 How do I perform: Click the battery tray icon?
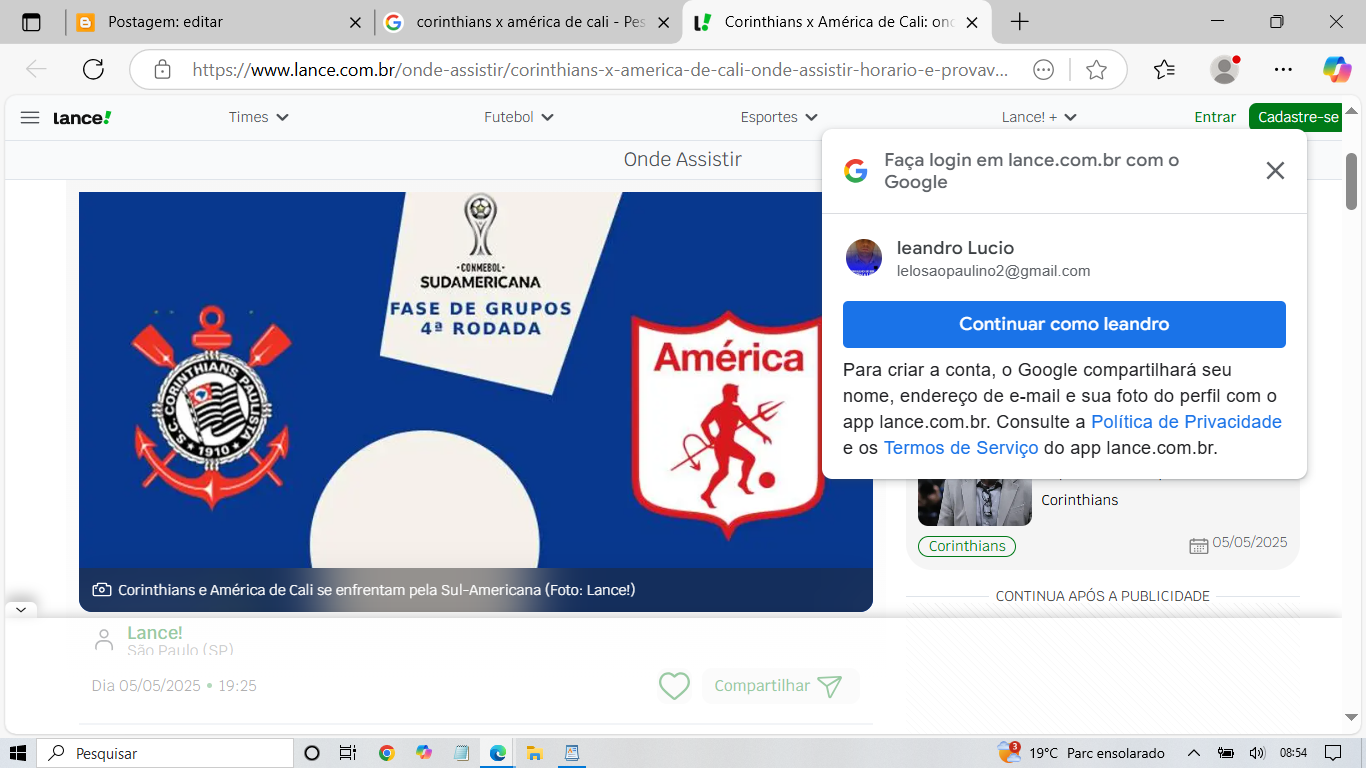pyautogui.click(x=1226, y=753)
